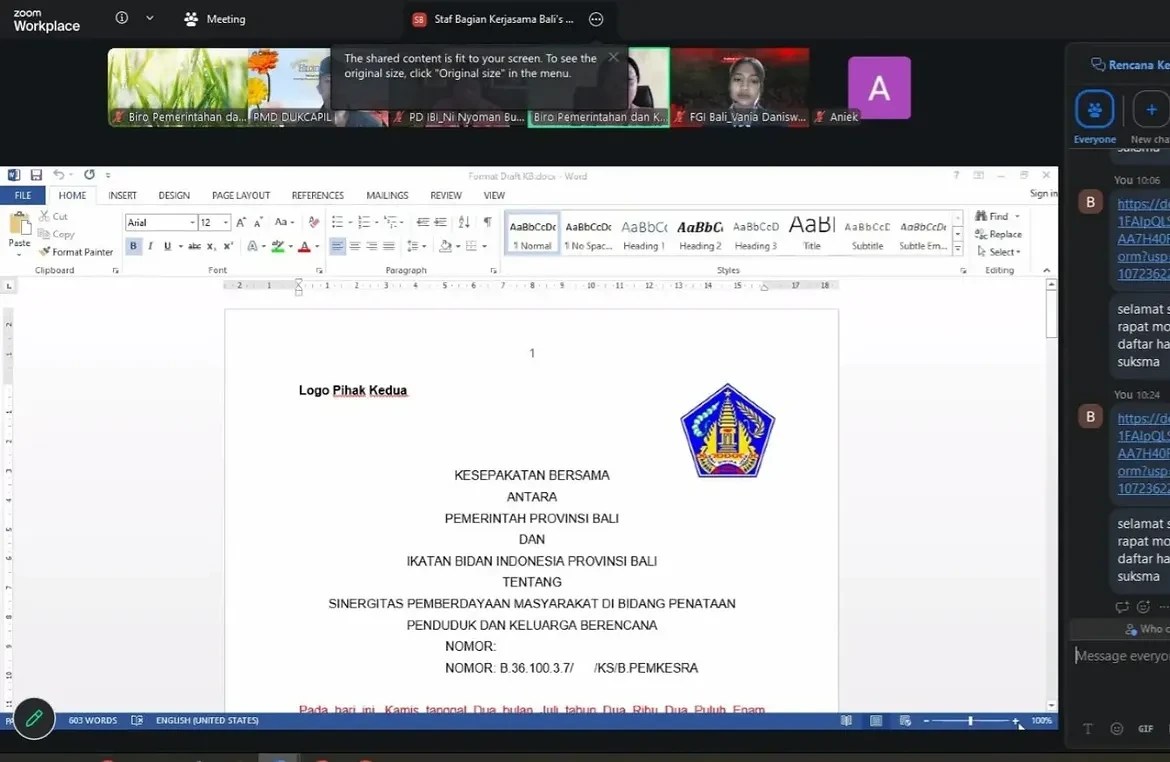The width and height of the screenshot is (1170, 762).
Task: Open the Zoom meeting info icon
Action: [122, 18]
